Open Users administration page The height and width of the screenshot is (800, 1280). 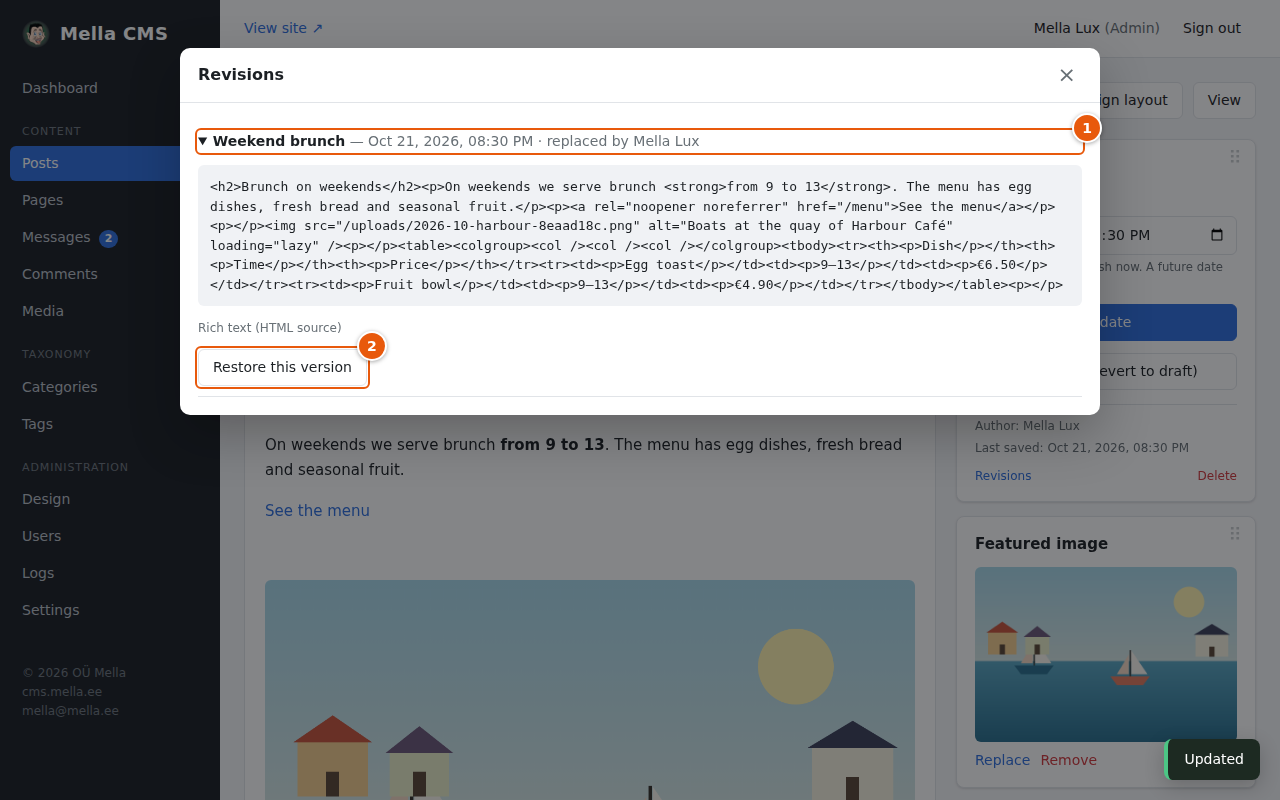click(110, 536)
